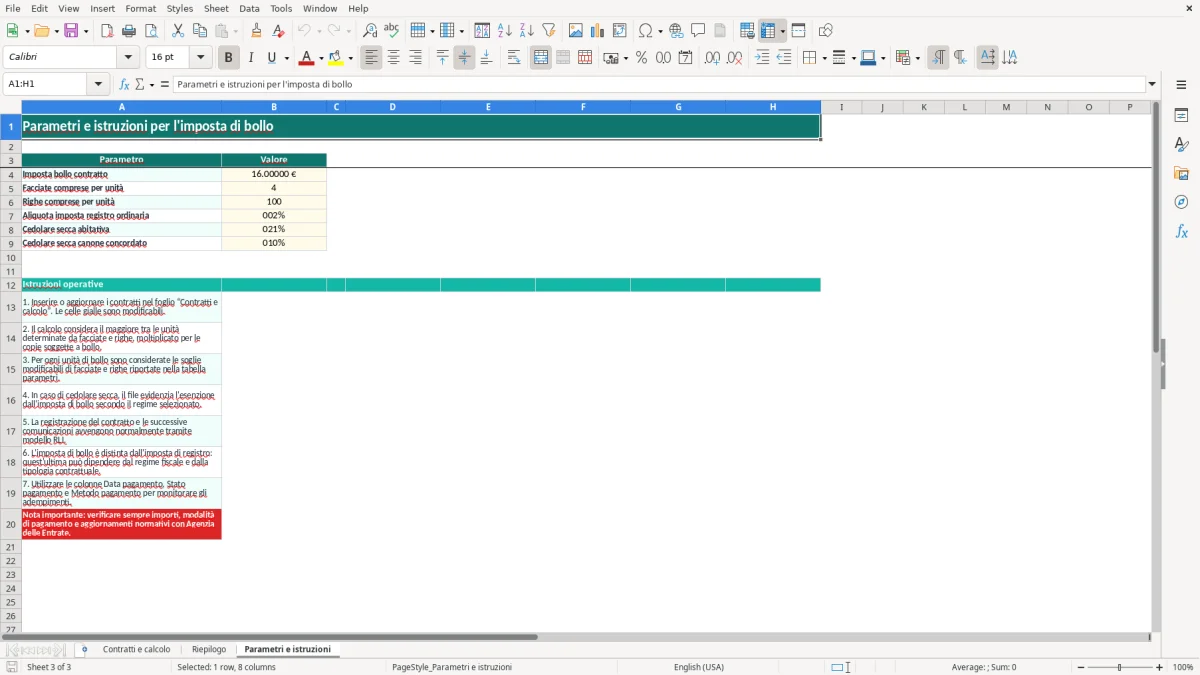Select column B header
Image resolution: width=1200 pixels, height=675 pixels.
[x=274, y=107]
